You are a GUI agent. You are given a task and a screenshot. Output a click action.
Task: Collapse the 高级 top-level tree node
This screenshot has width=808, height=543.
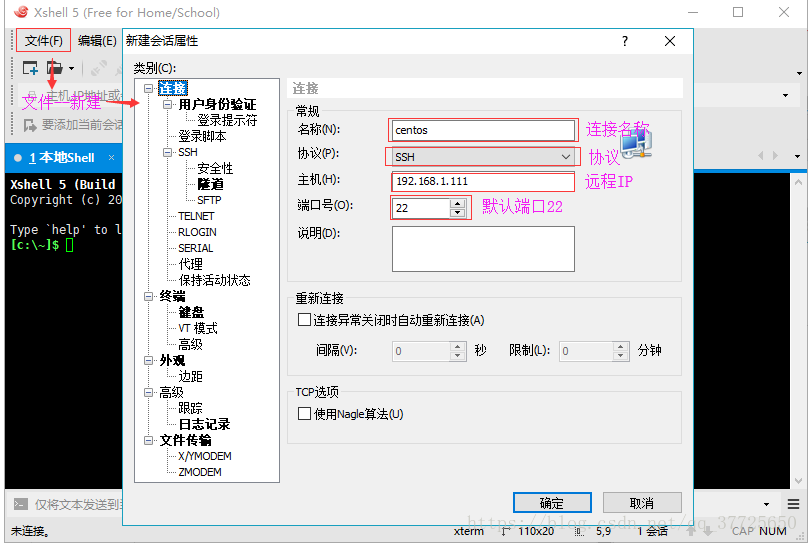148,393
